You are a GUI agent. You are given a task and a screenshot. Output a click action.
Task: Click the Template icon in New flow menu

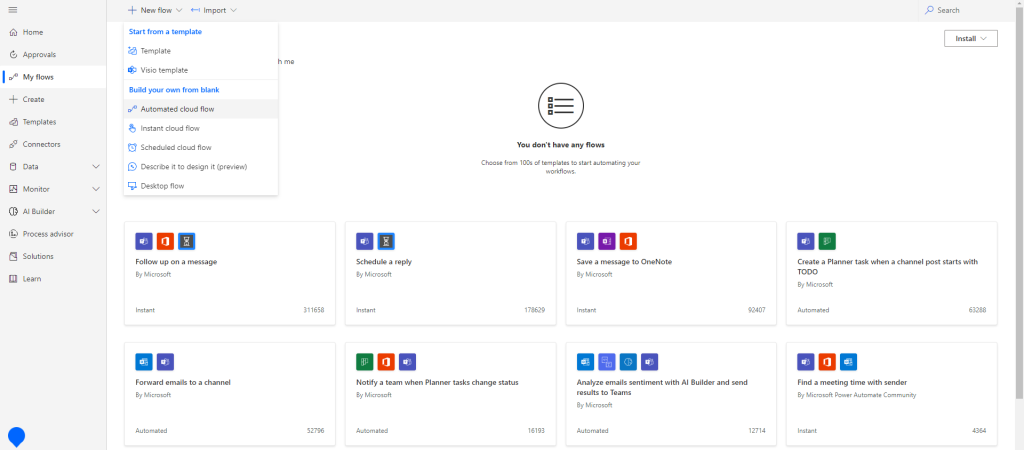(x=133, y=51)
